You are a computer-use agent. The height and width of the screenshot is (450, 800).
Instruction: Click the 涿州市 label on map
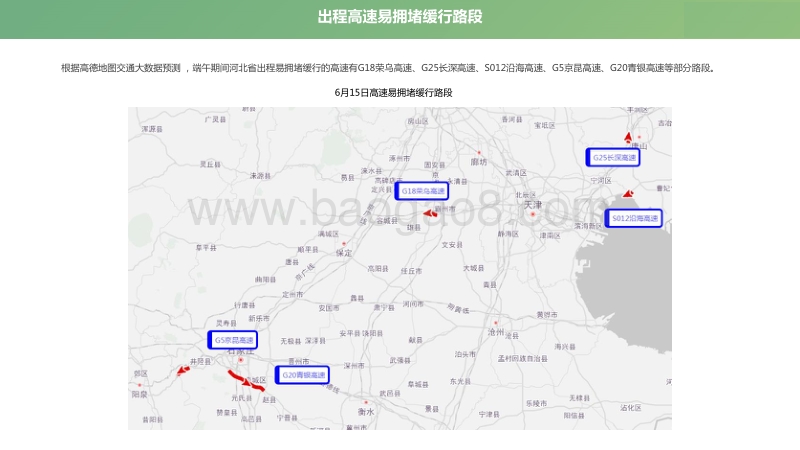pos(399,158)
